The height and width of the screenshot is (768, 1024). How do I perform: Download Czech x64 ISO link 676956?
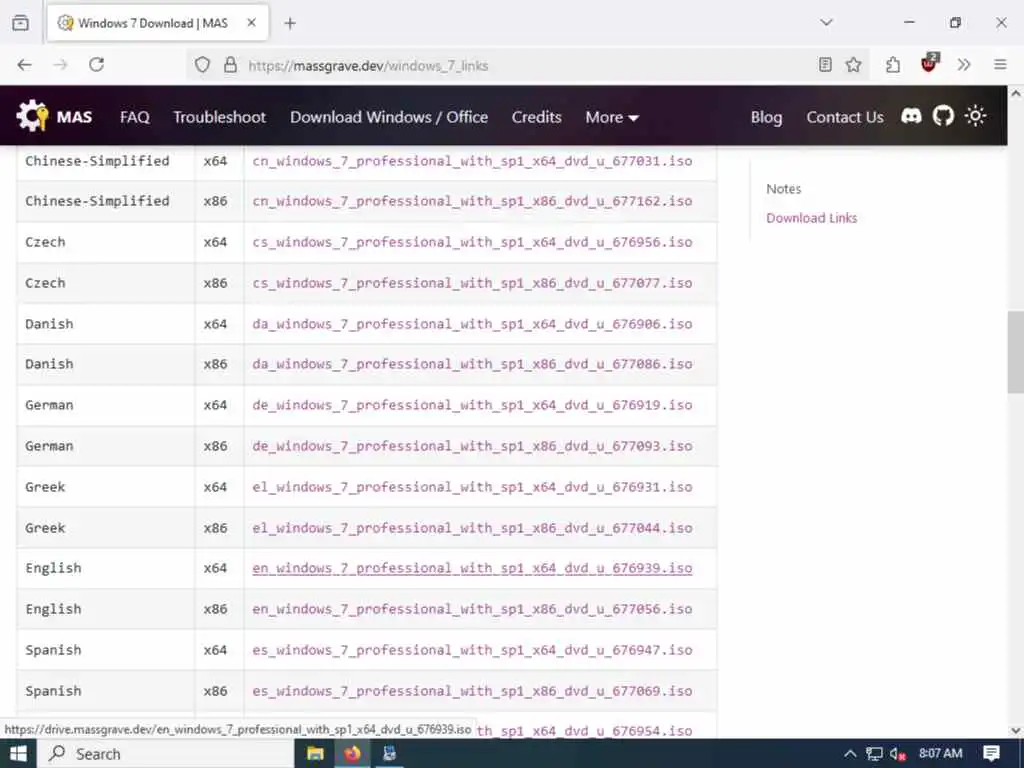[x=472, y=242]
